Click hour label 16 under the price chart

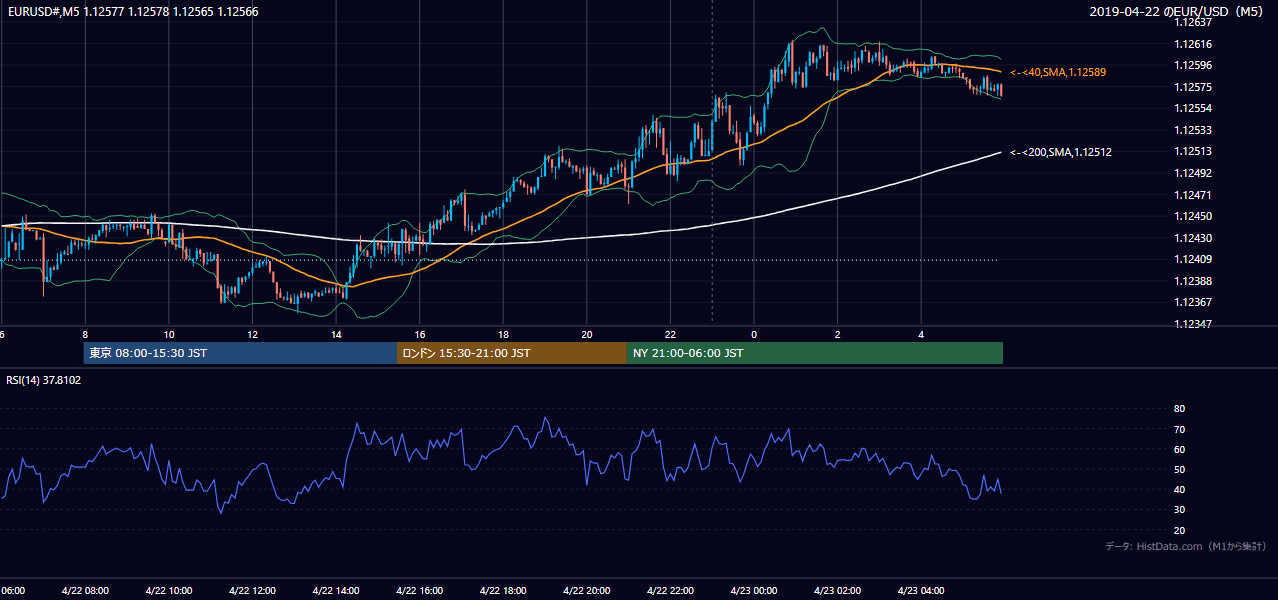(x=420, y=334)
